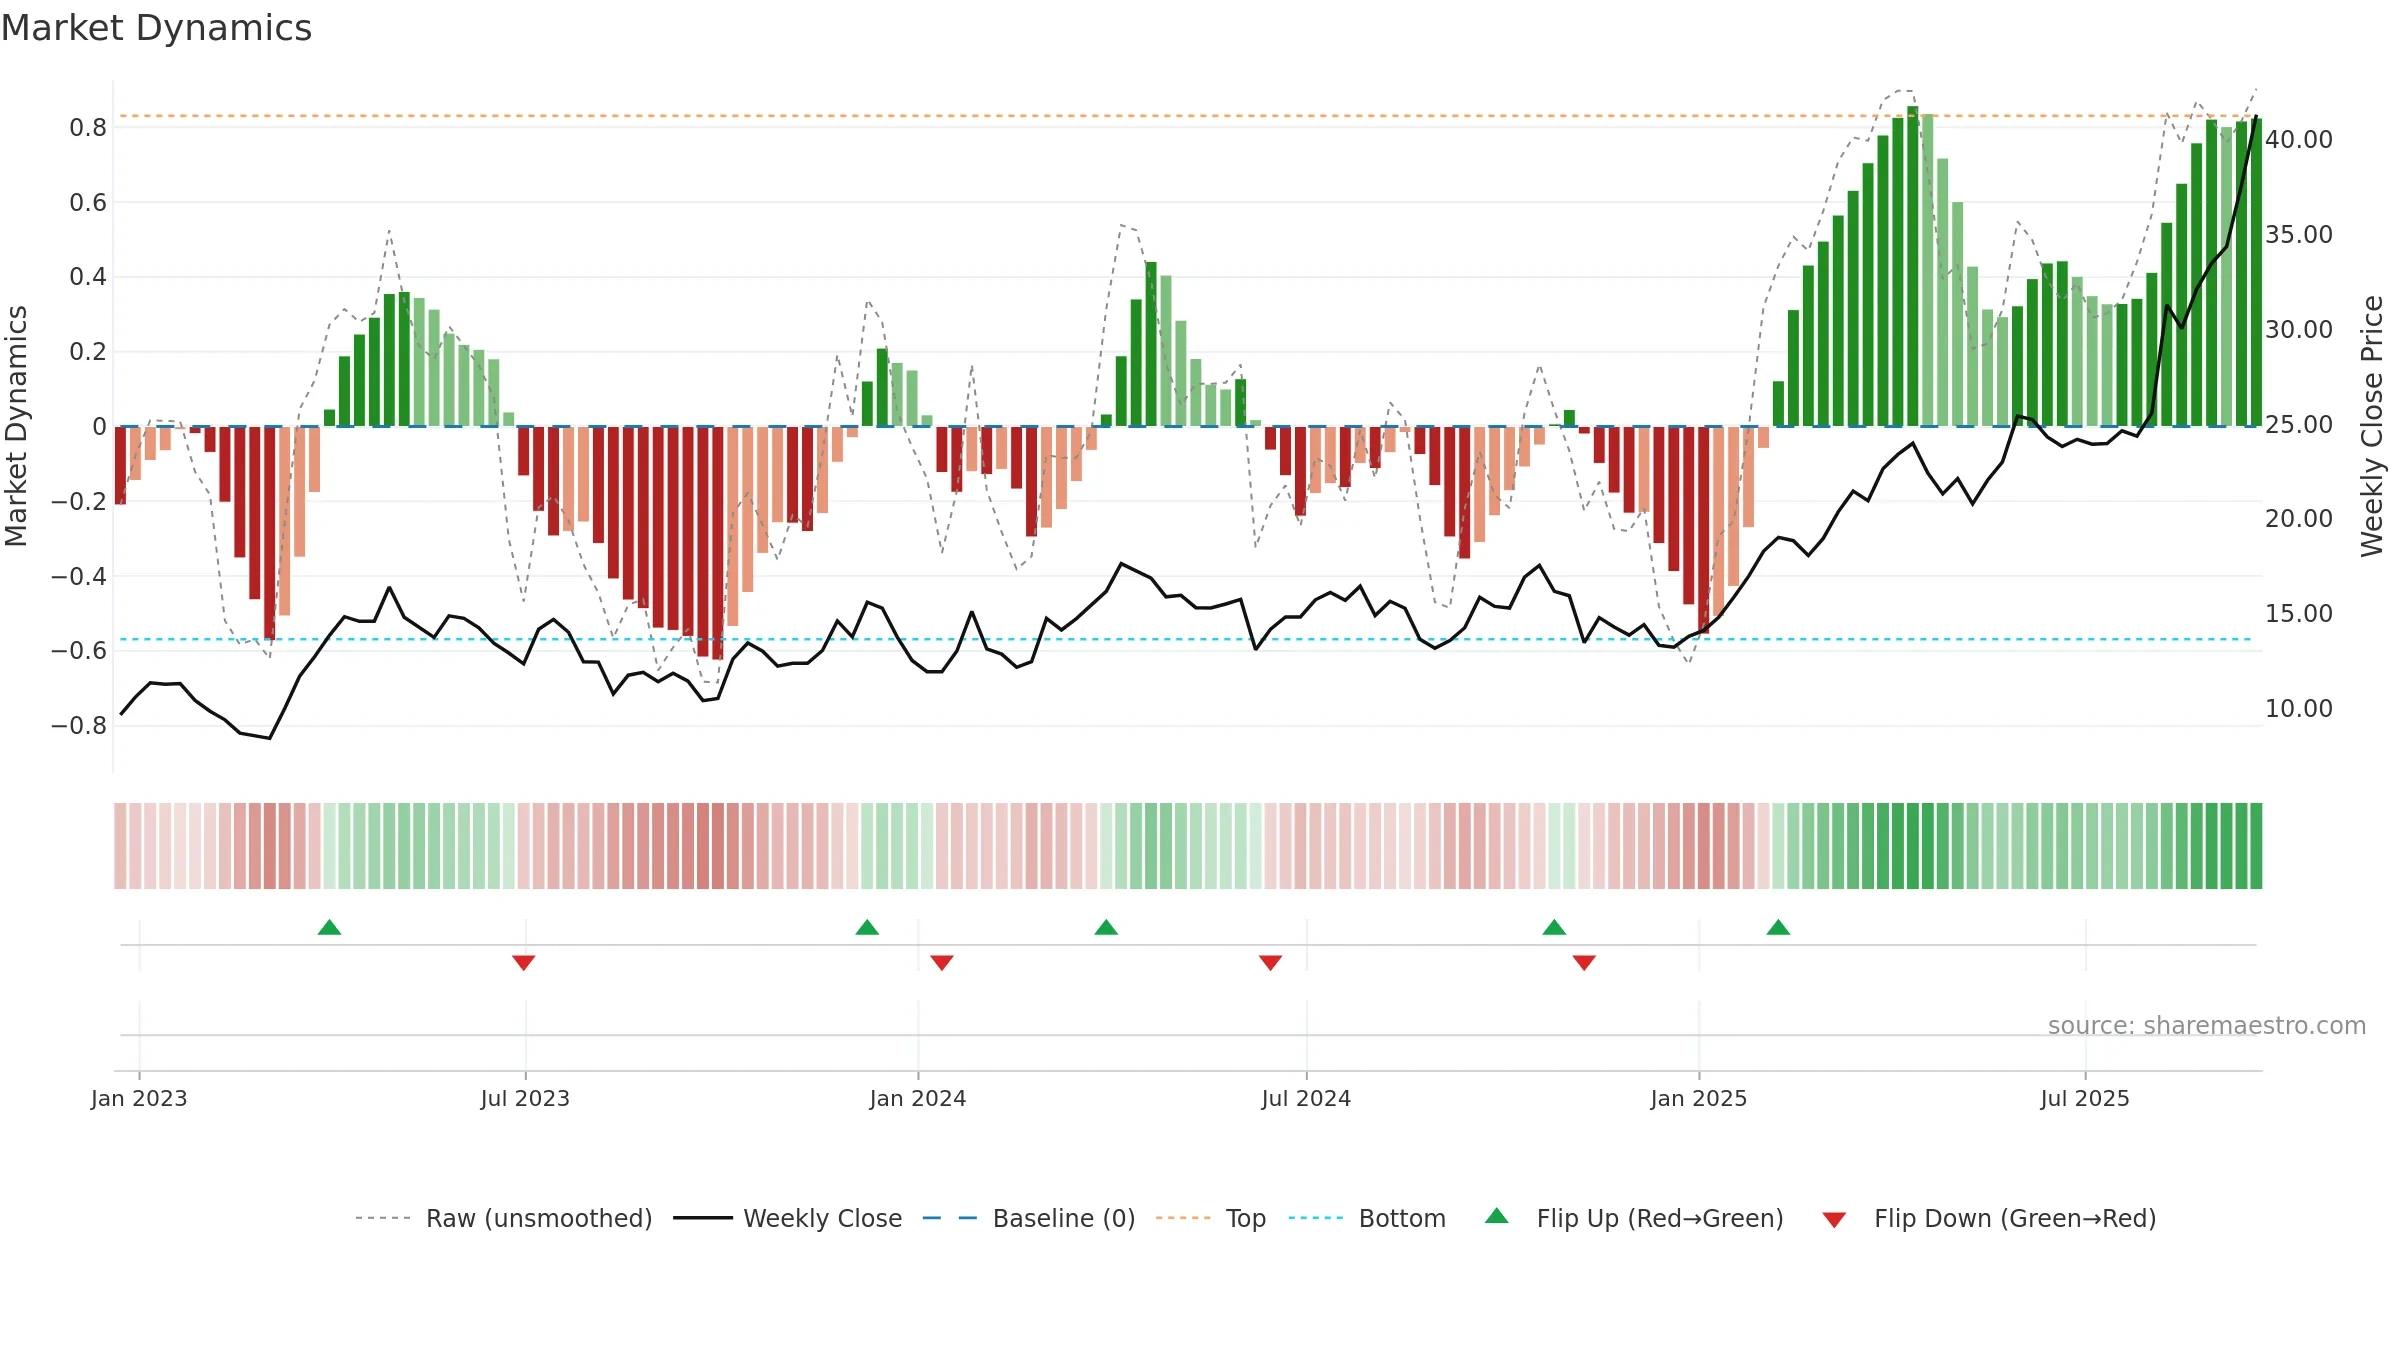Click the 10.00 price axis label
Image resolution: width=2400 pixels, height=1350 pixels.
click(x=2299, y=709)
